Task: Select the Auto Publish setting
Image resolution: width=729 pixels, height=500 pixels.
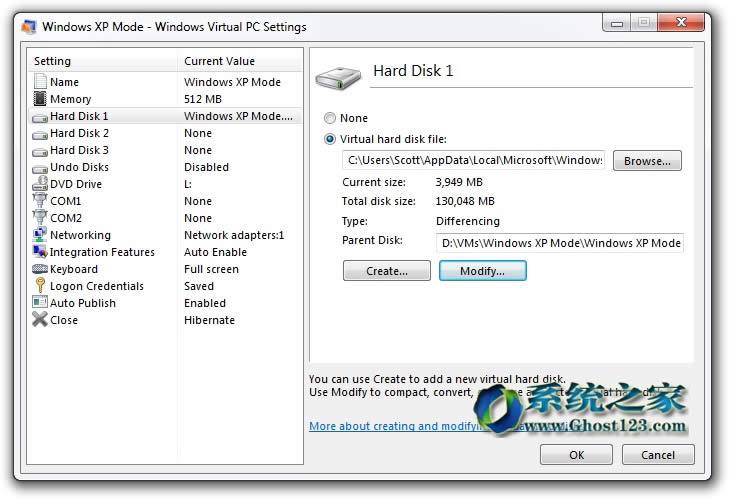Action: click(83, 303)
